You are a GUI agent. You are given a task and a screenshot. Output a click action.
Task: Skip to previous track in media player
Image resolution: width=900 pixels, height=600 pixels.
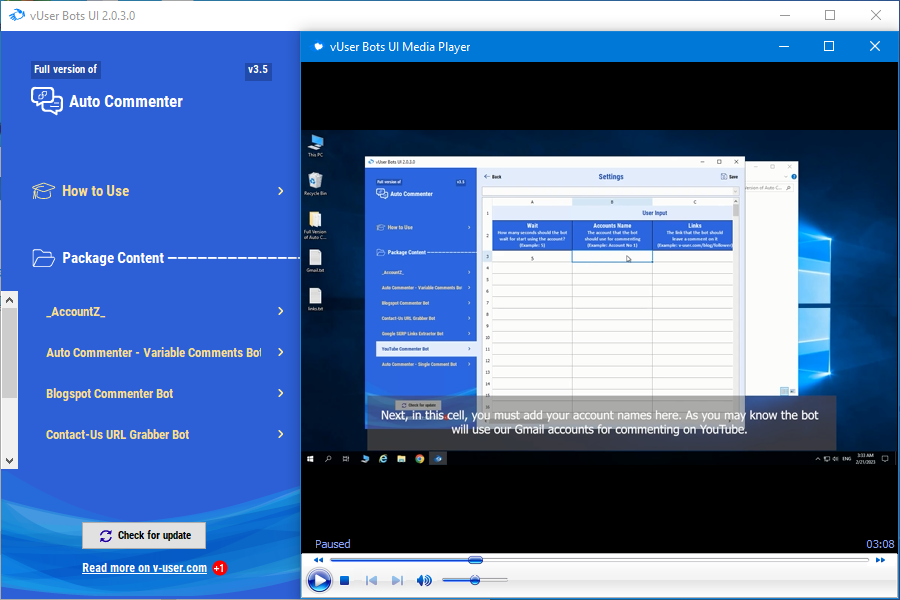point(371,580)
